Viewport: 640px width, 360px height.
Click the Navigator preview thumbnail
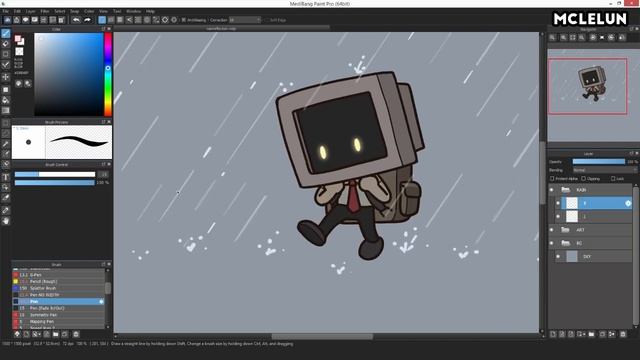[593, 95]
